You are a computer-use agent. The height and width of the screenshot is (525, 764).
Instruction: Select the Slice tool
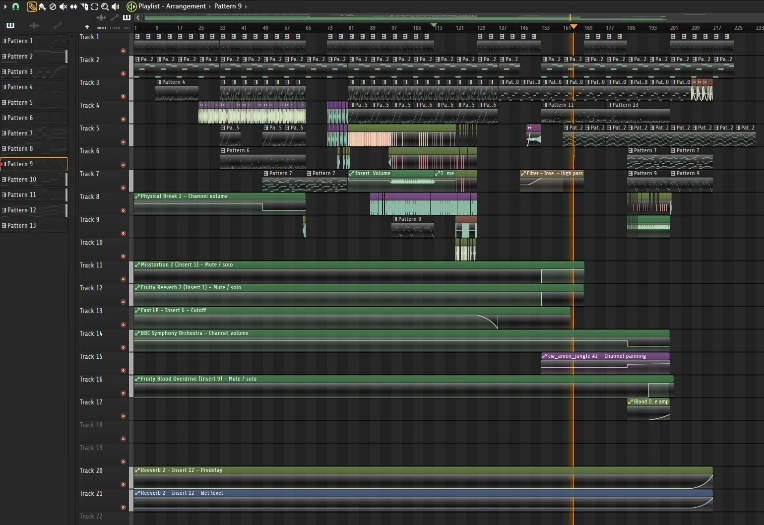click(84, 6)
